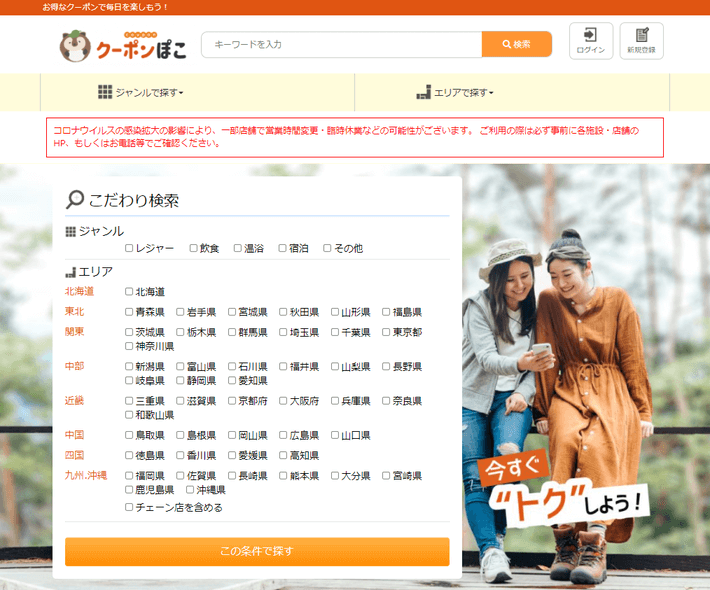
Task: Check the その他 genre checkbox
Action: pyautogui.click(x=327, y=248)
